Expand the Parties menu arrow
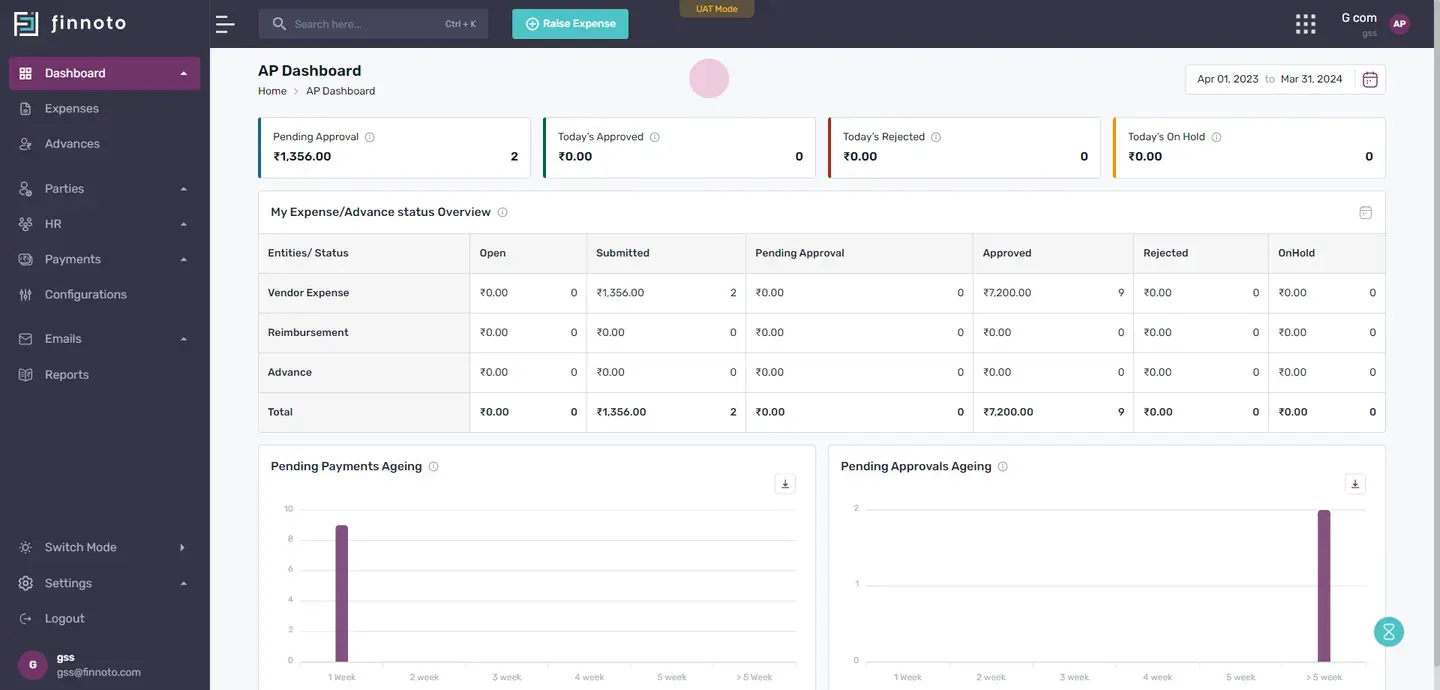 tap(183, 189)
